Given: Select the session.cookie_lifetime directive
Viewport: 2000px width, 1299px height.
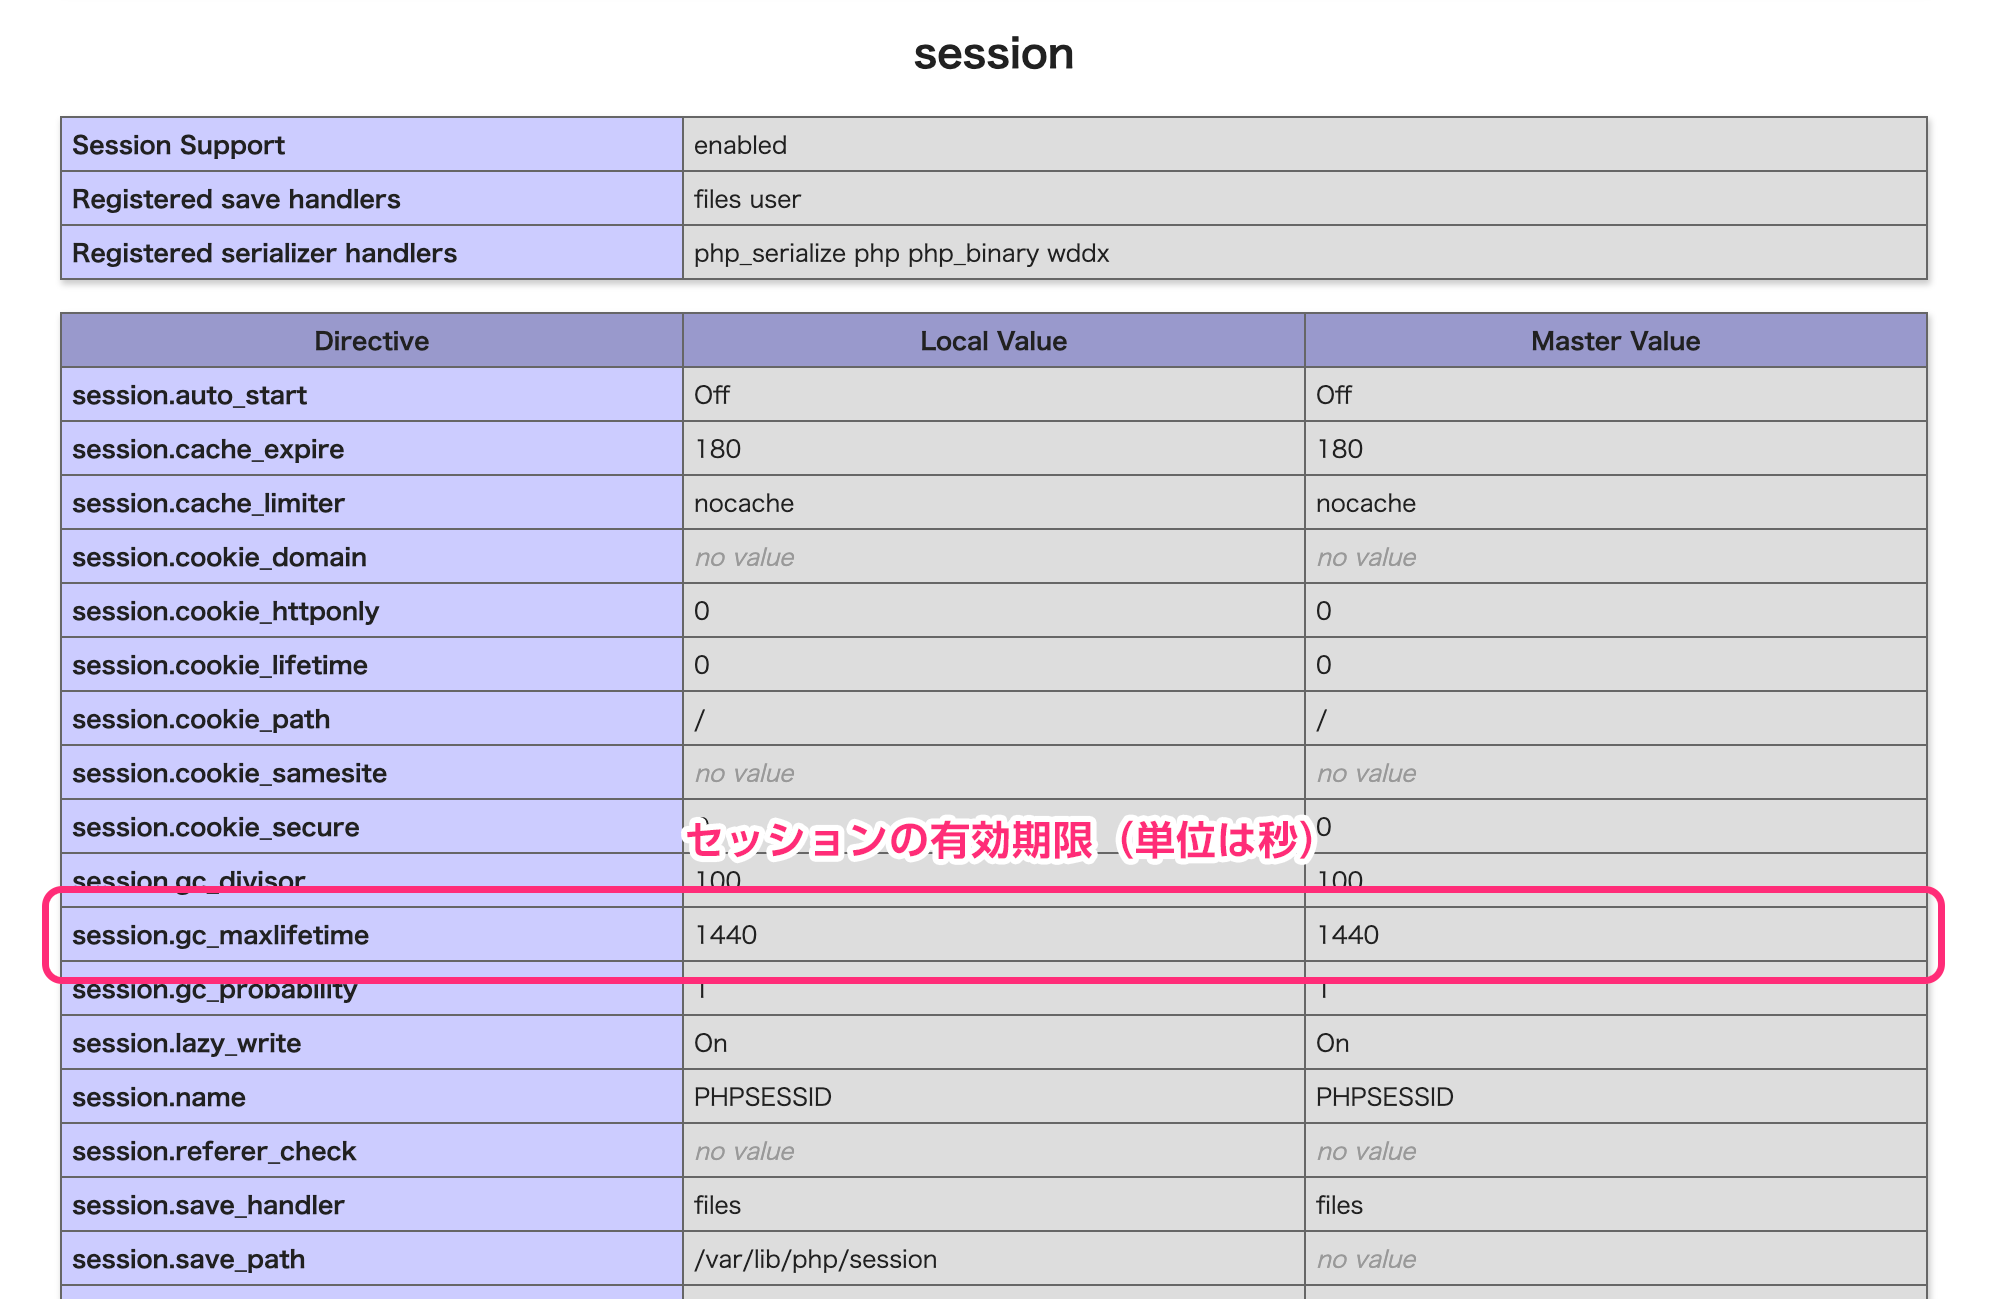Looking at the screenshot, I should point(220,665).
